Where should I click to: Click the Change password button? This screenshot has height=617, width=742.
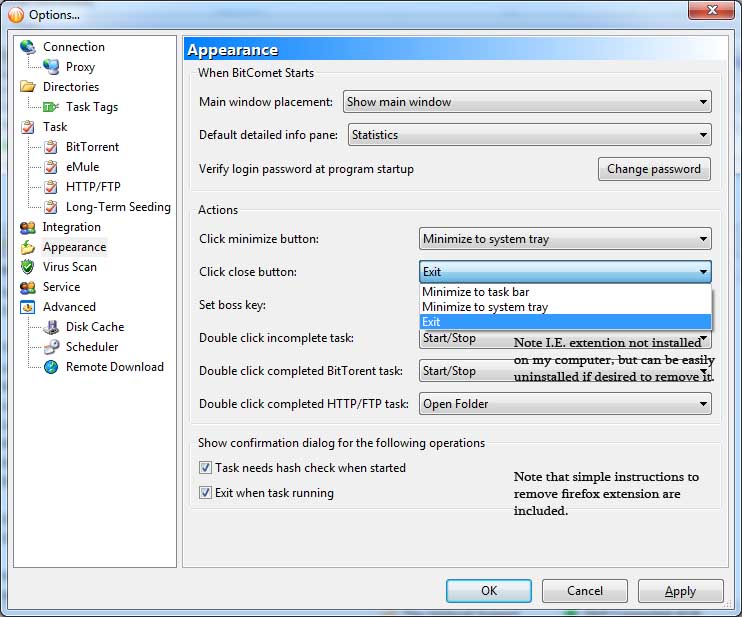pos(654,169)
